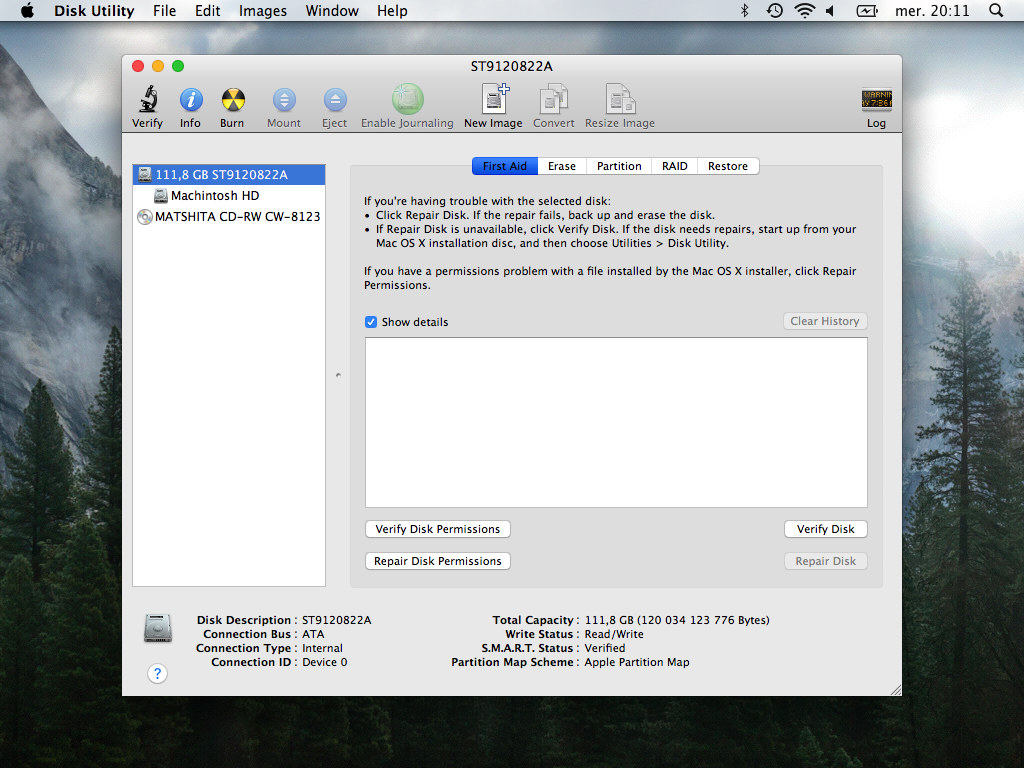Uncheck the Show details checkbox
Screen dimensions: 1024x768
(371, 322)
